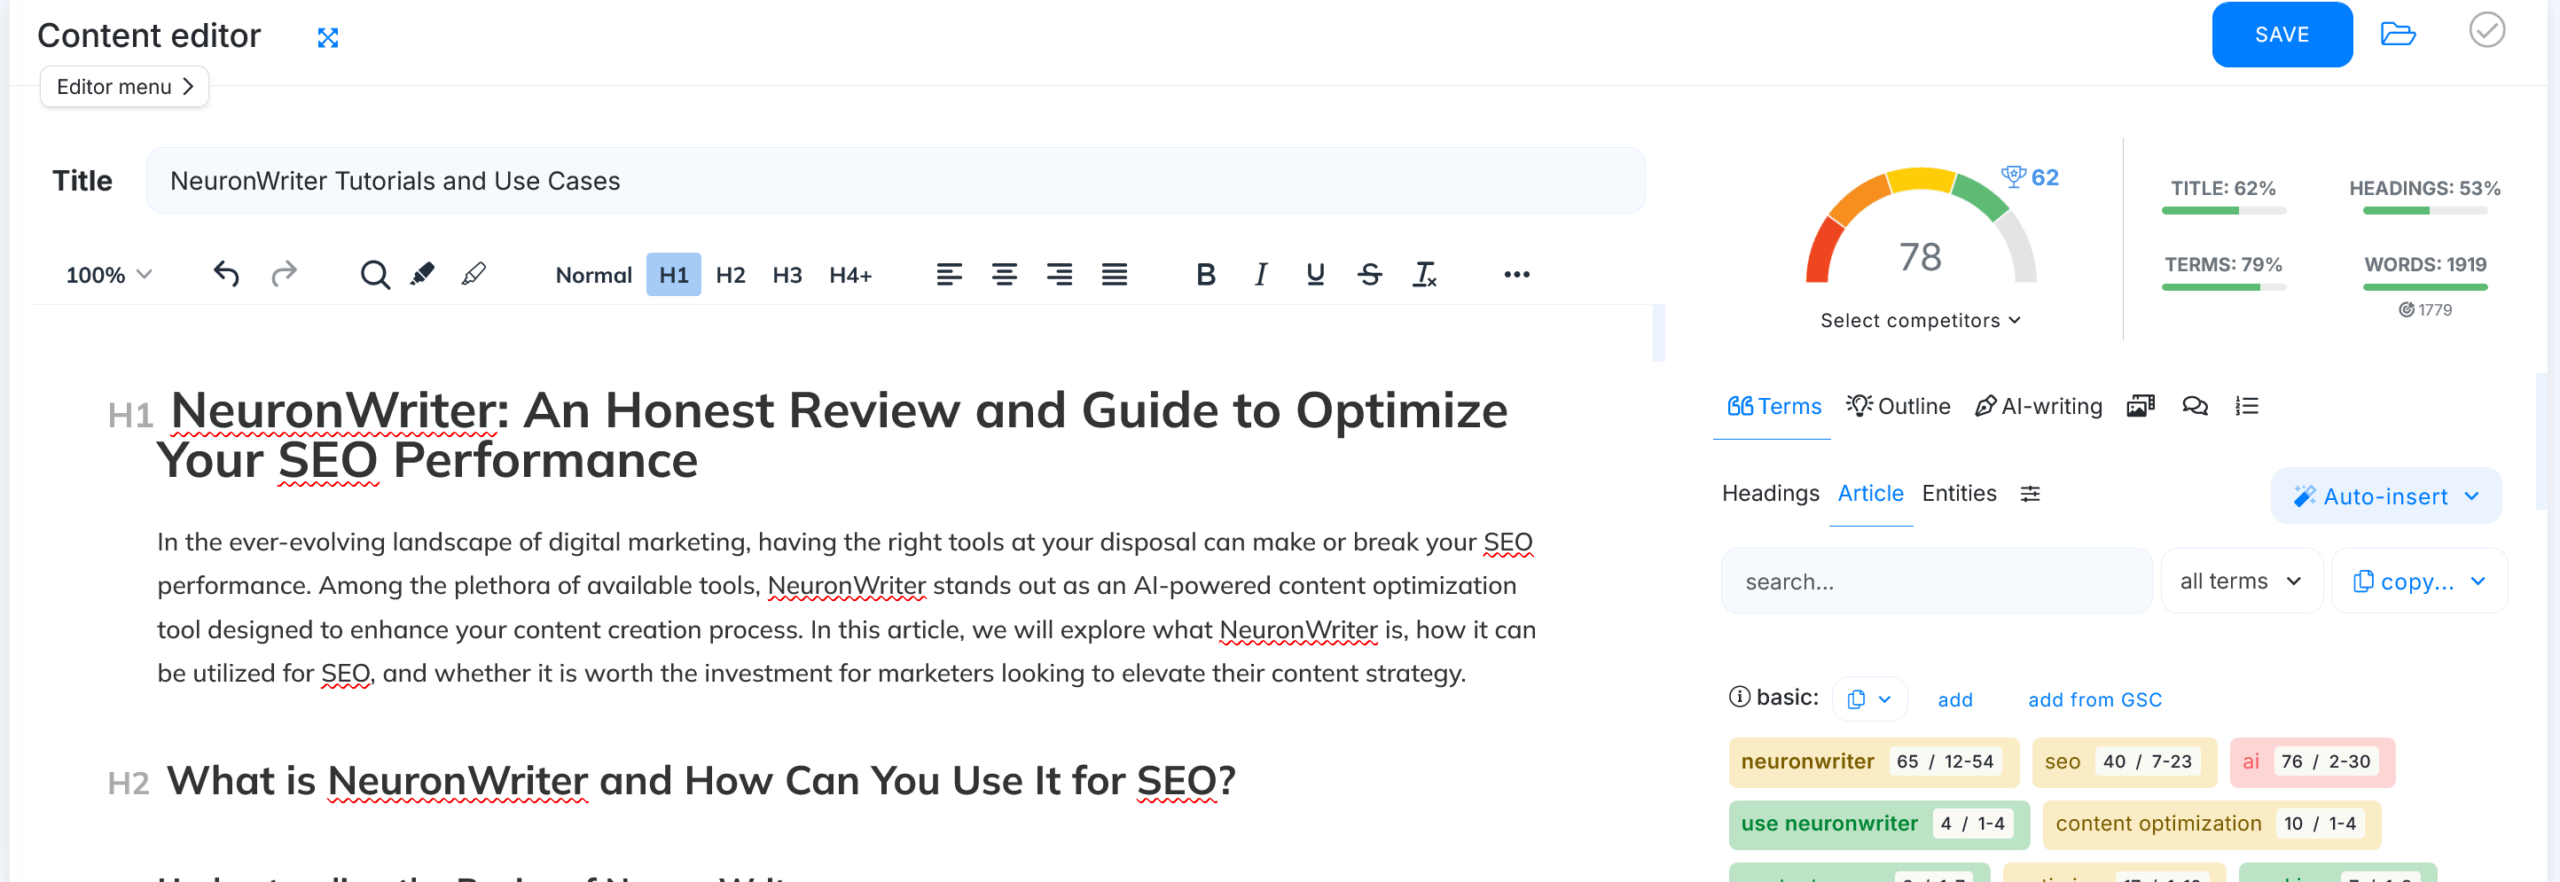Open the images panel icon
The height and width of the screenshot is (882, 2560).
click(x=2140, y=406)
